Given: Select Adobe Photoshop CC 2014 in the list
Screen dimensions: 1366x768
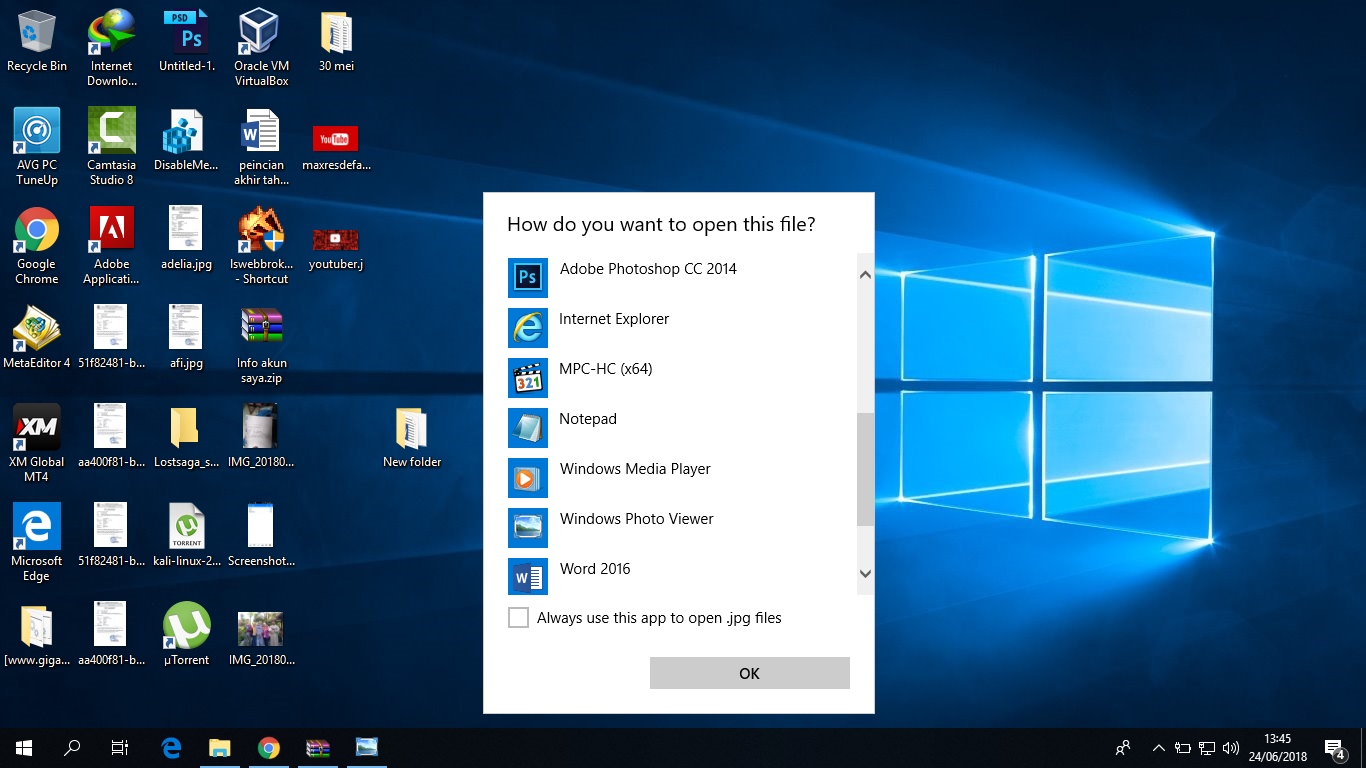Looking at the screenshot, I should tap(681, 277).
